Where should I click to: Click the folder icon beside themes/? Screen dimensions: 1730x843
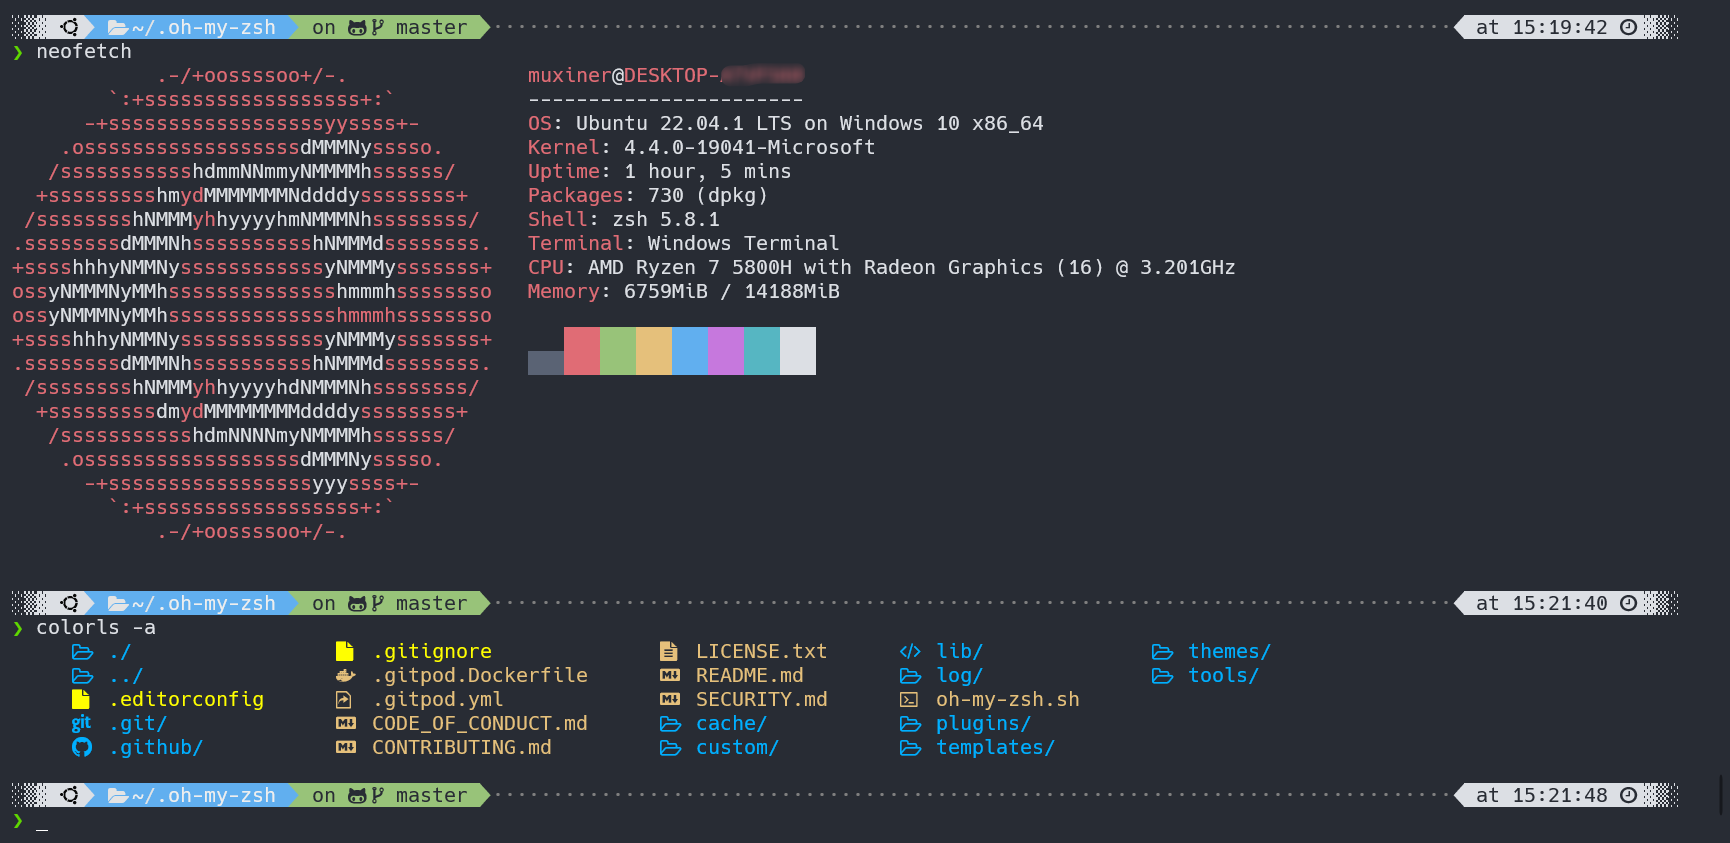click(1162, 652)
